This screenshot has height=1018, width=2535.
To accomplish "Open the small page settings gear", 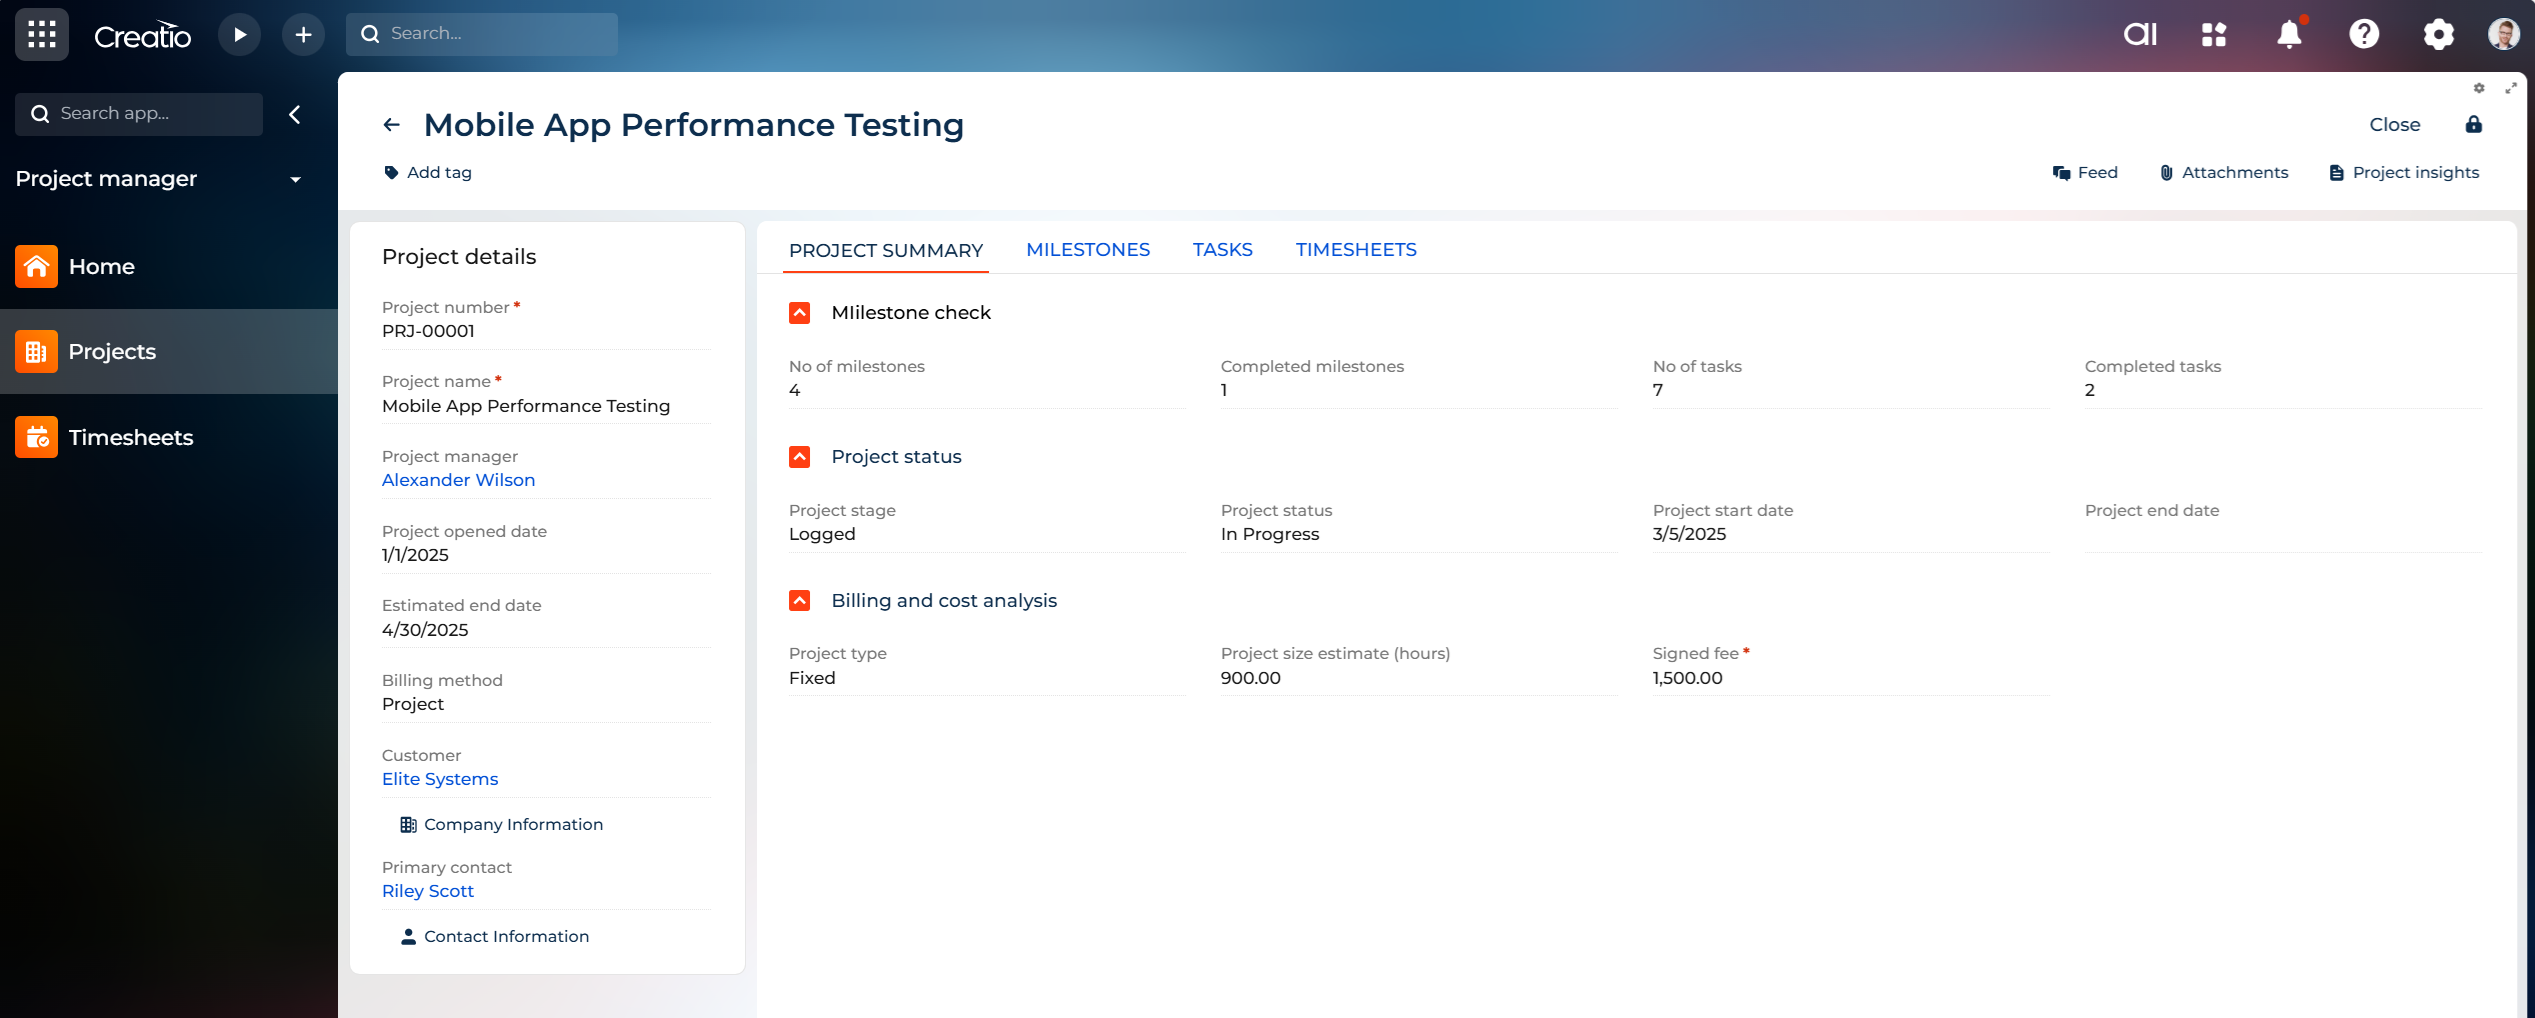I will tap(2479, 88).
